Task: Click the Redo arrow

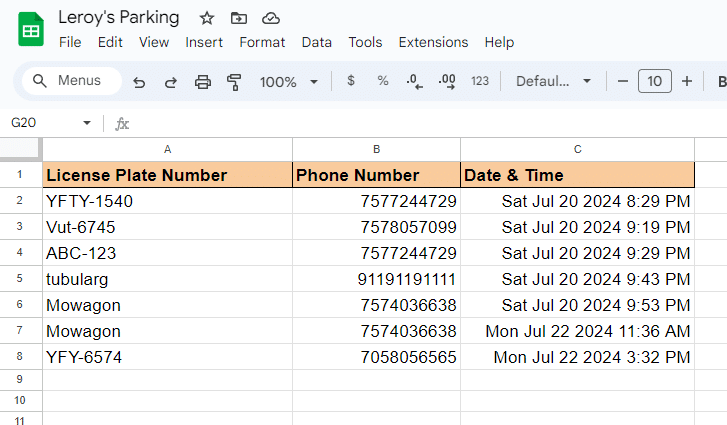Action: point(171,82)
